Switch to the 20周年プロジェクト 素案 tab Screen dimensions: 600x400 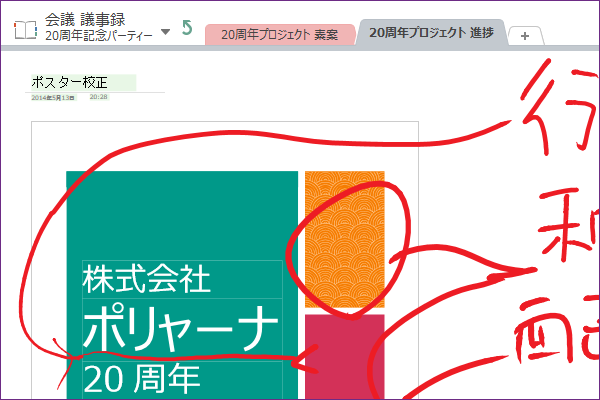[x=280, y=35]
